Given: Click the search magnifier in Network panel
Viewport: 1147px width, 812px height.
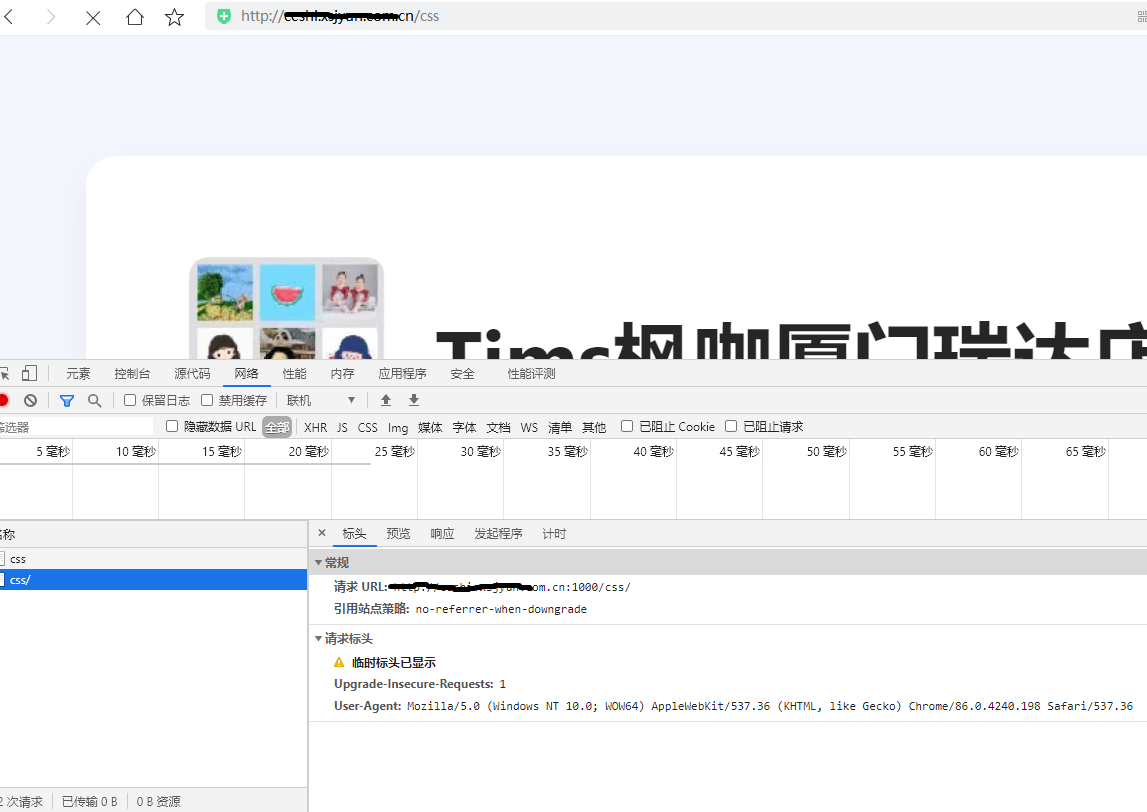Looking at the screenshot, I should coord(94,399).
